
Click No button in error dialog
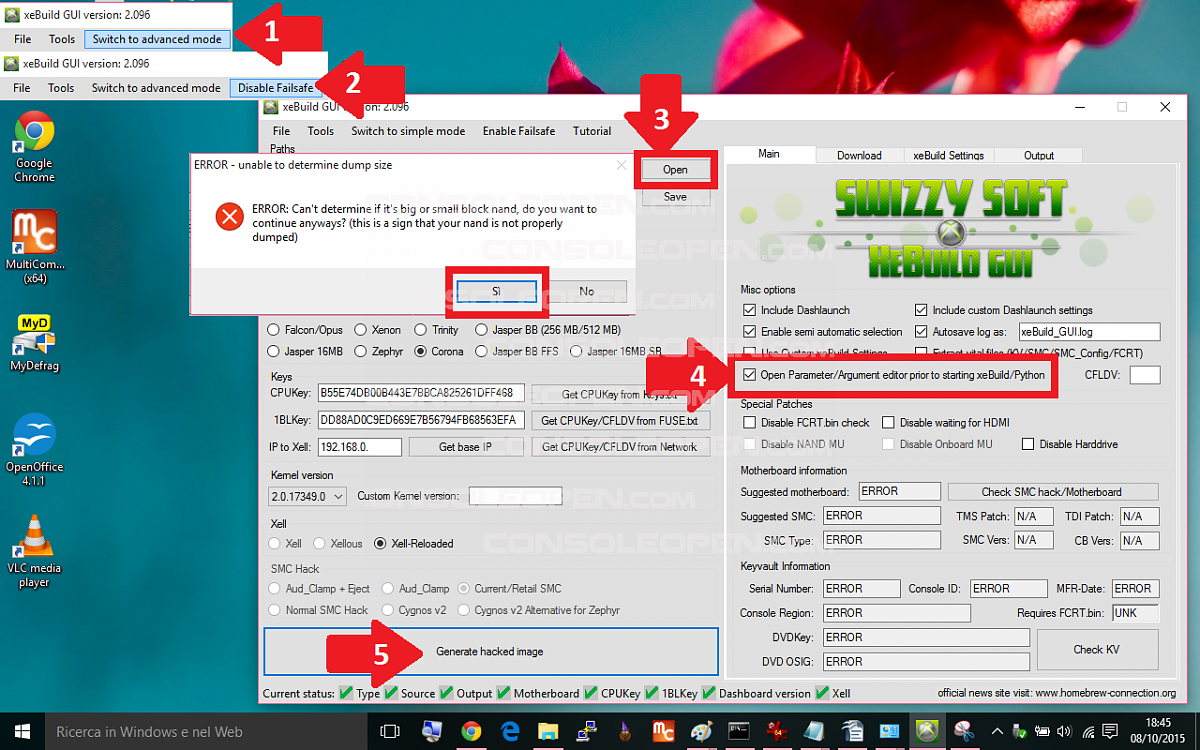pos(587,291)
